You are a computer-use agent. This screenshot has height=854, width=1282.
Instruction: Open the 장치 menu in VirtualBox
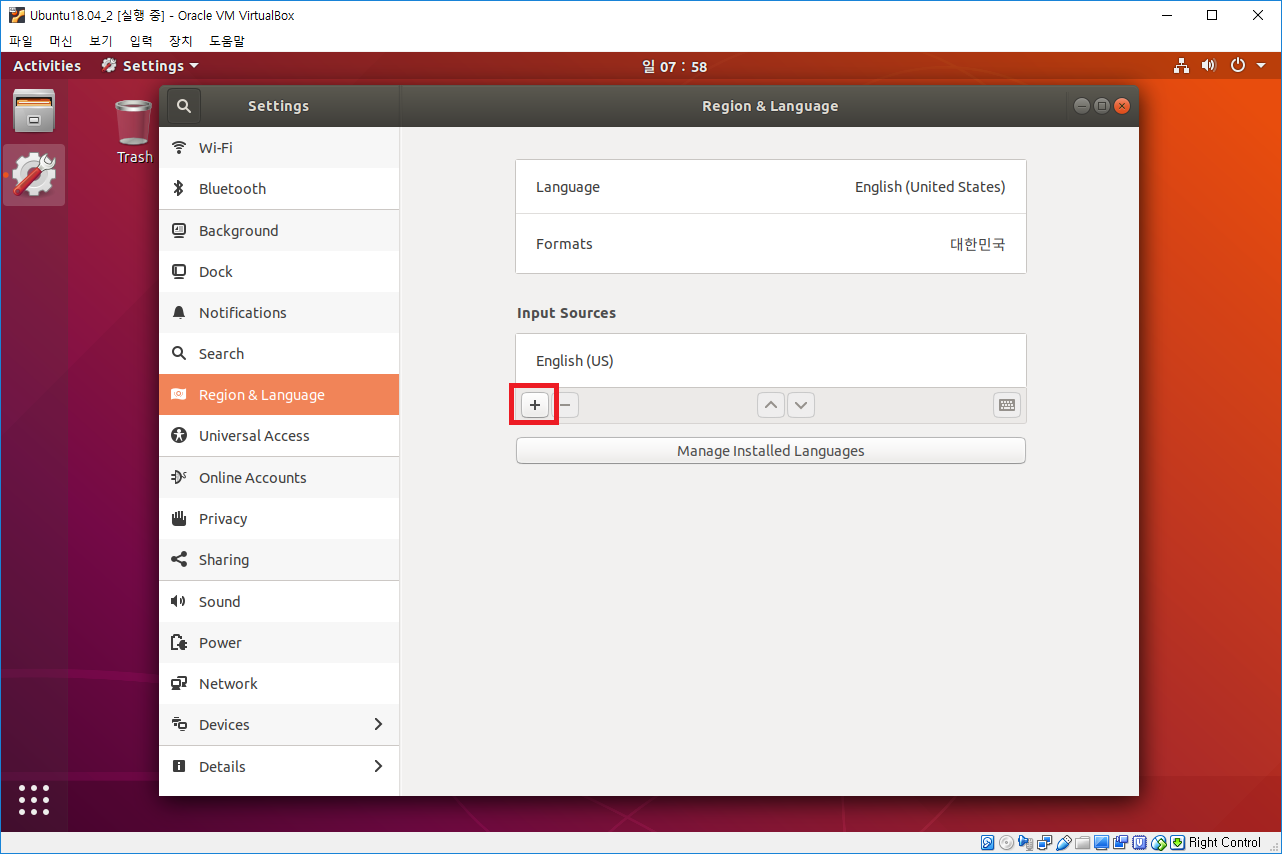[x=181, y=41]
